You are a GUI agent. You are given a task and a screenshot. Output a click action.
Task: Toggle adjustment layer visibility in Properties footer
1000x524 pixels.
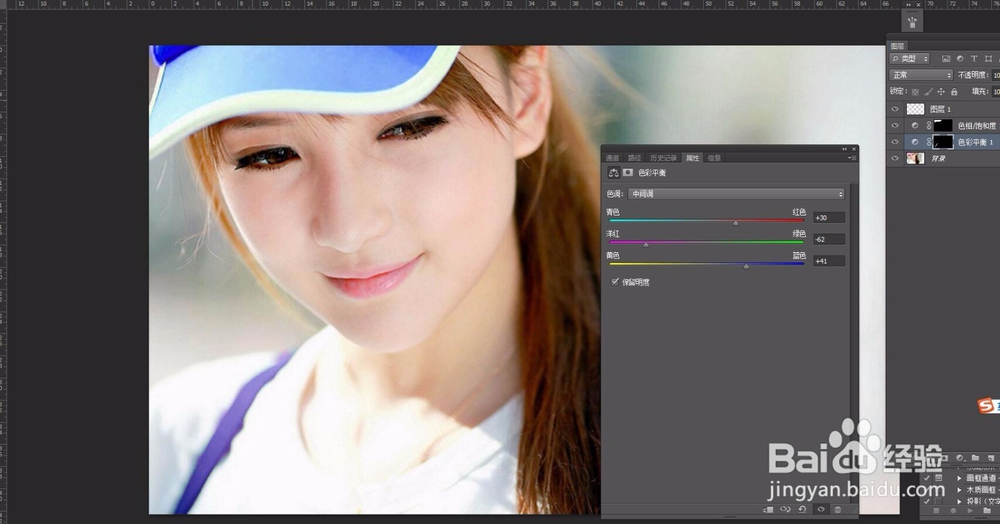pyautogui.click(x=821, y=509)
